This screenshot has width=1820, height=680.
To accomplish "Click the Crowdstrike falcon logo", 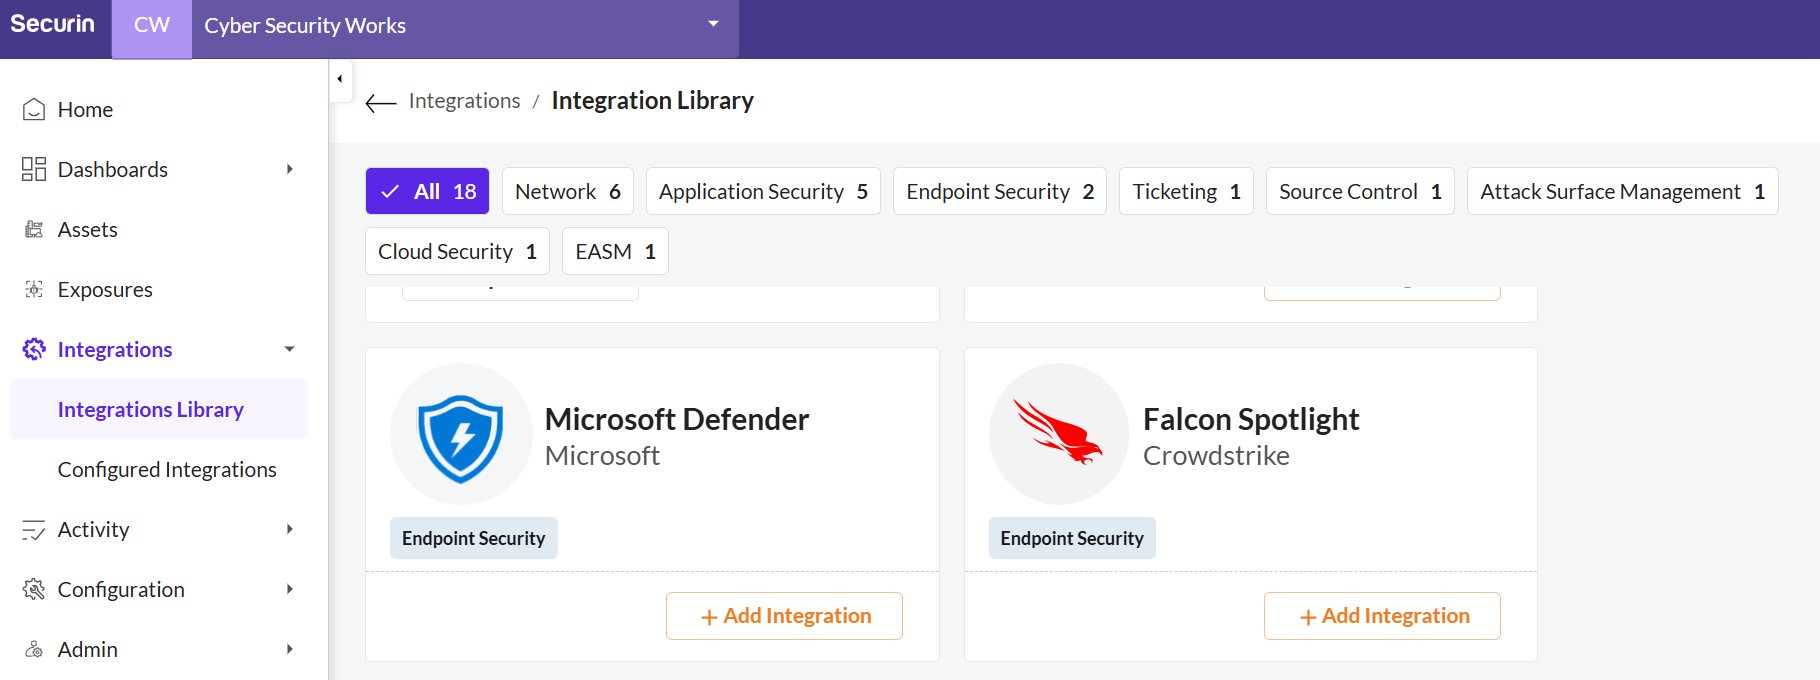I will coord(1059,434).
